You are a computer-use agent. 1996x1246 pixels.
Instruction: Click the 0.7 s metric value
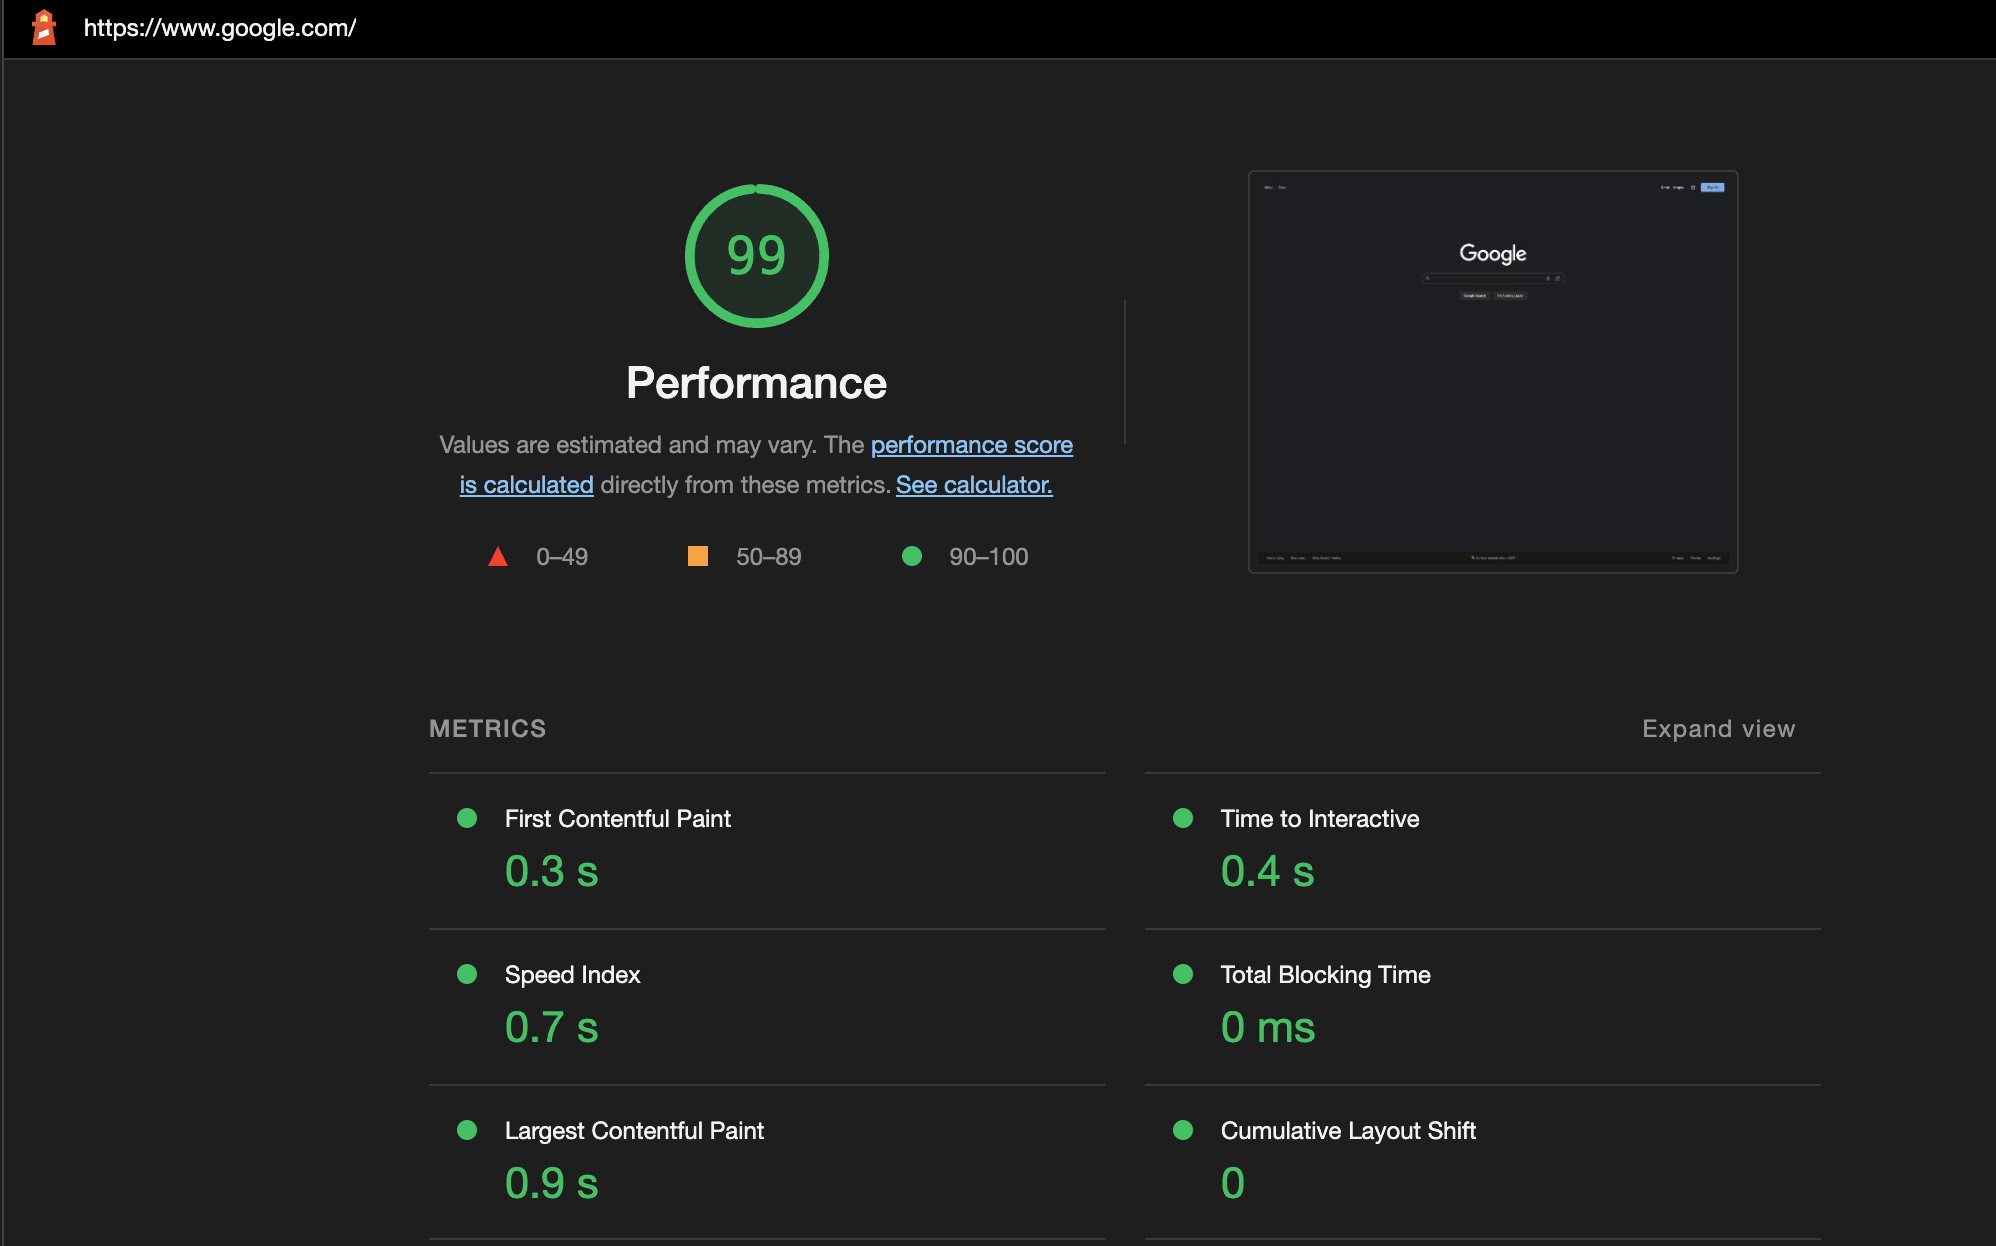coord(552,1027)
